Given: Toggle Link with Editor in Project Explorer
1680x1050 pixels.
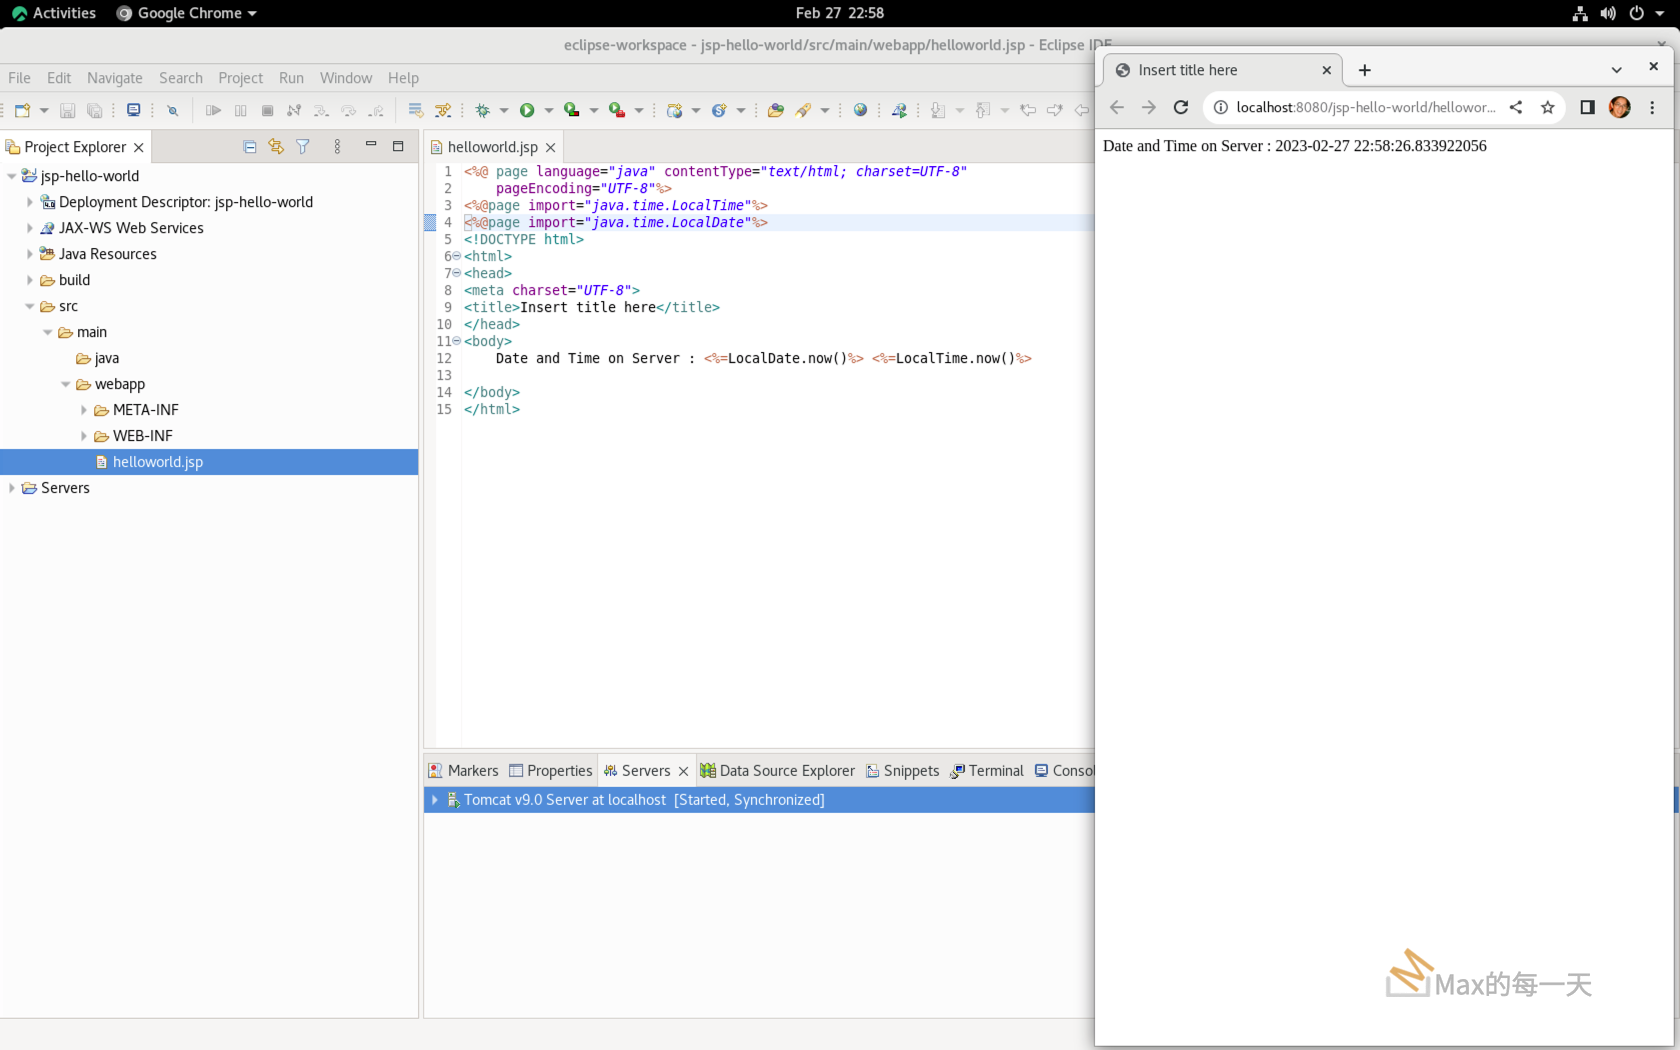Looking at the screenshot, I should coord(276,147).
